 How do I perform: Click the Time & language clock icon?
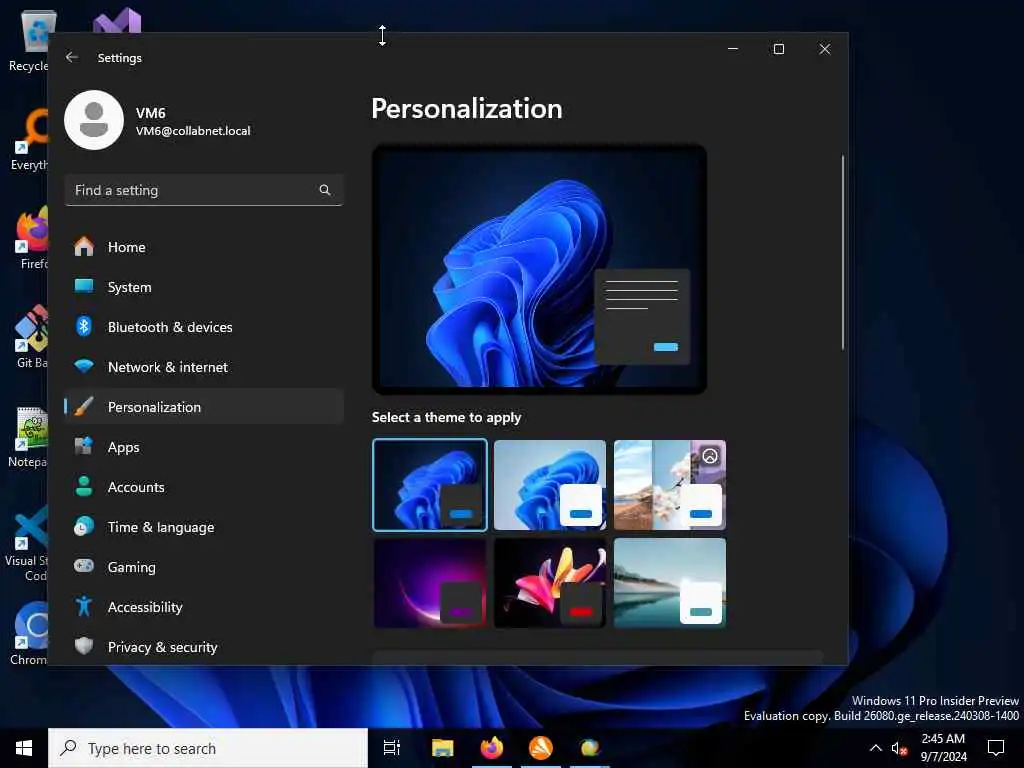[x=84, y=526]
